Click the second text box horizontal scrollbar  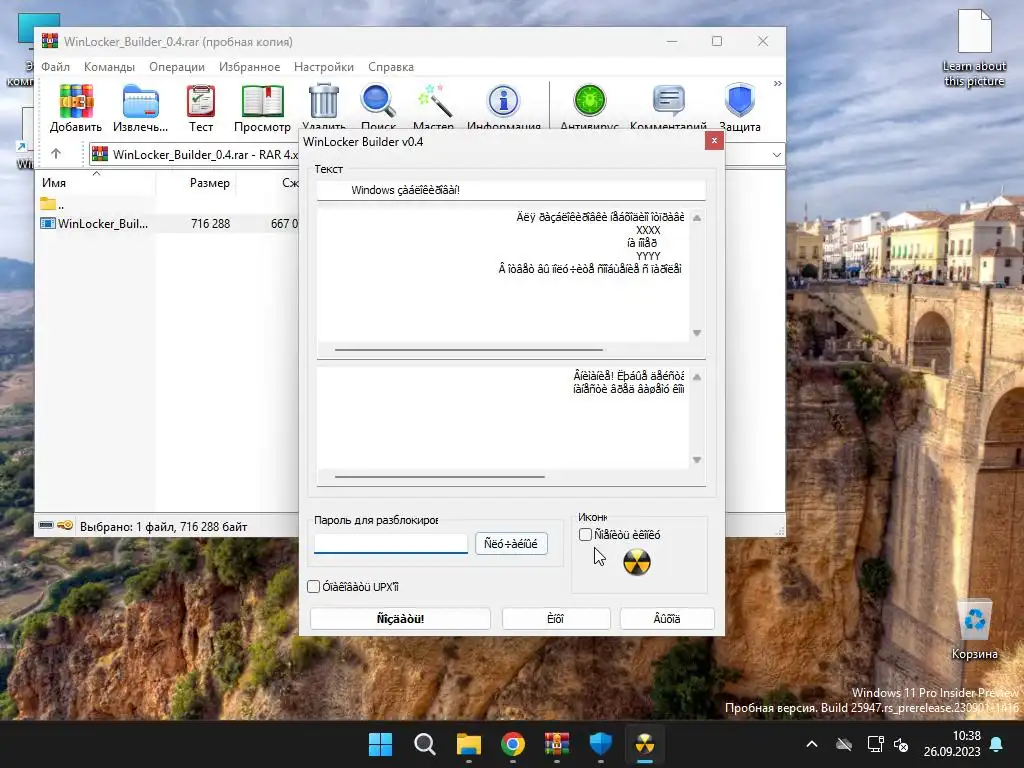[440, 477]
